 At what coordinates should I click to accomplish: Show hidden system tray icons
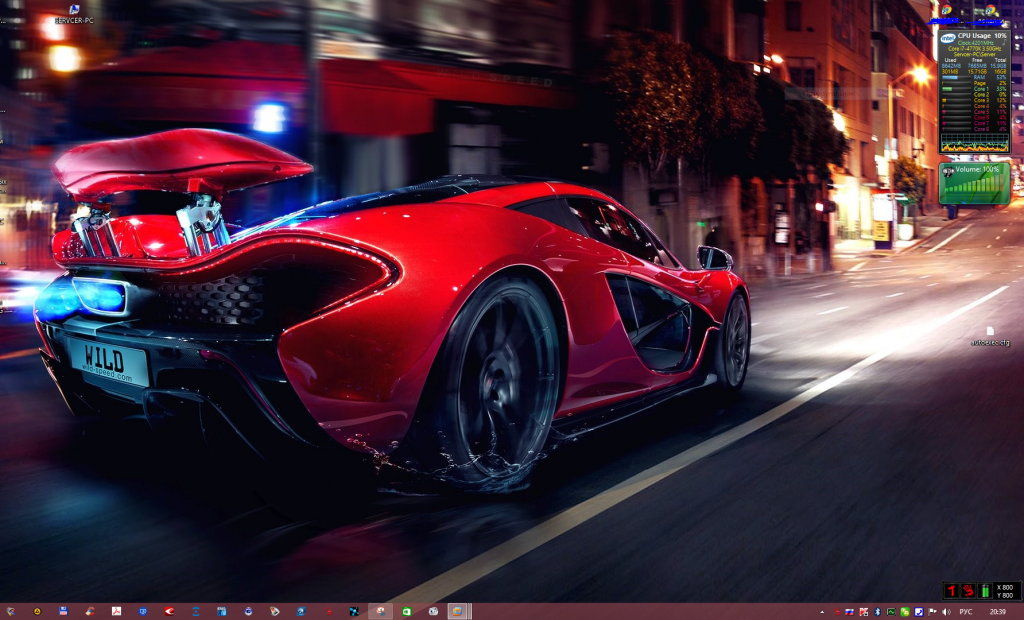pos(822,611)
